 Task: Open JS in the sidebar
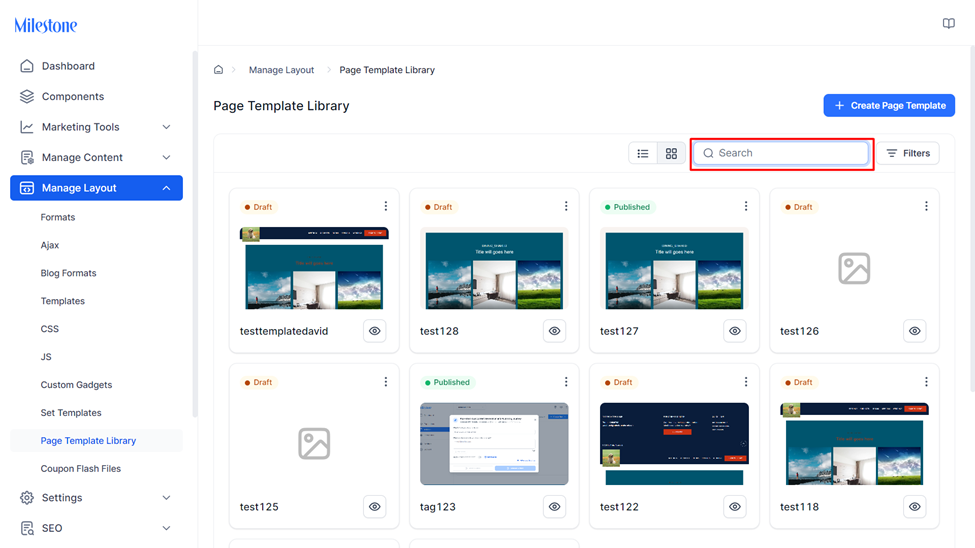click(46, 357)
